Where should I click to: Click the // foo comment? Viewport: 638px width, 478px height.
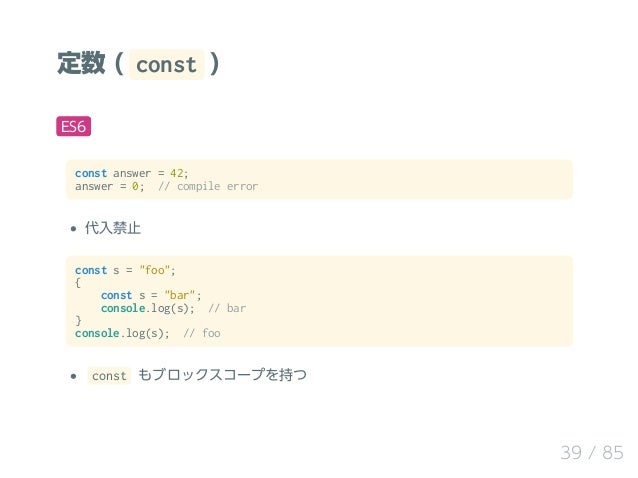(202, 333)
